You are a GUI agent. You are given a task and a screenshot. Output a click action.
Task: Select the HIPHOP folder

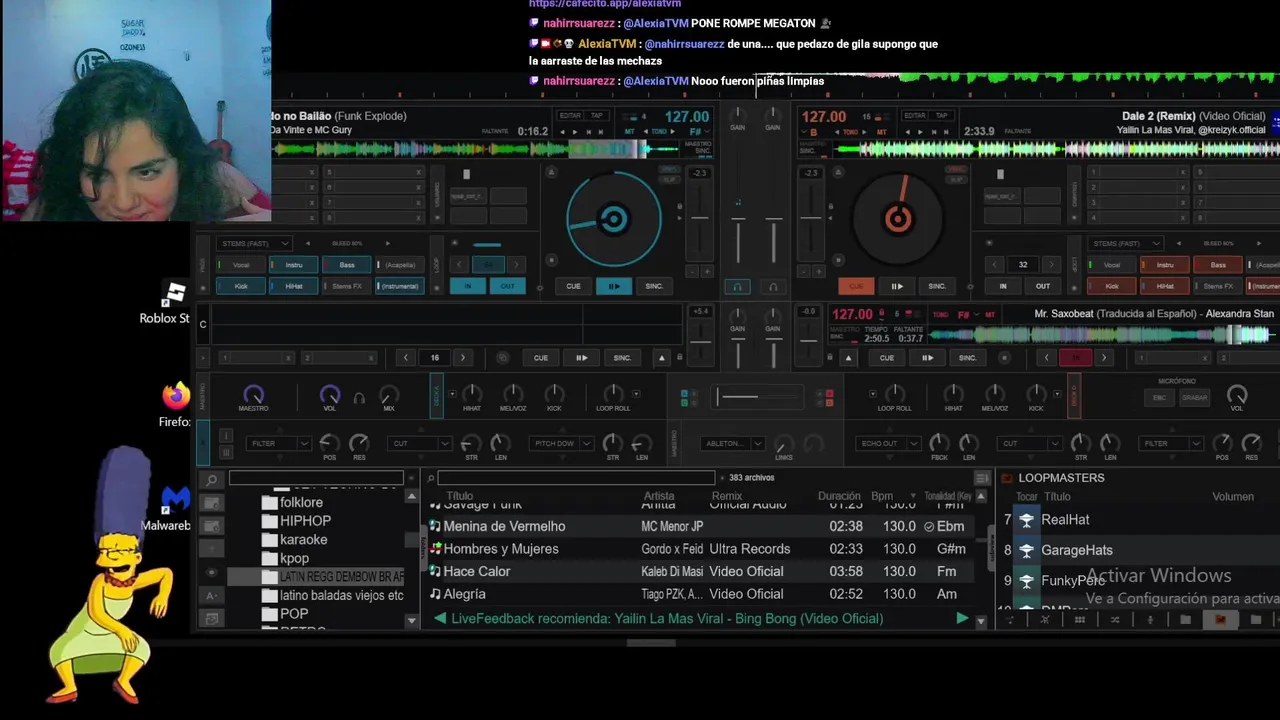pos(305,521)
